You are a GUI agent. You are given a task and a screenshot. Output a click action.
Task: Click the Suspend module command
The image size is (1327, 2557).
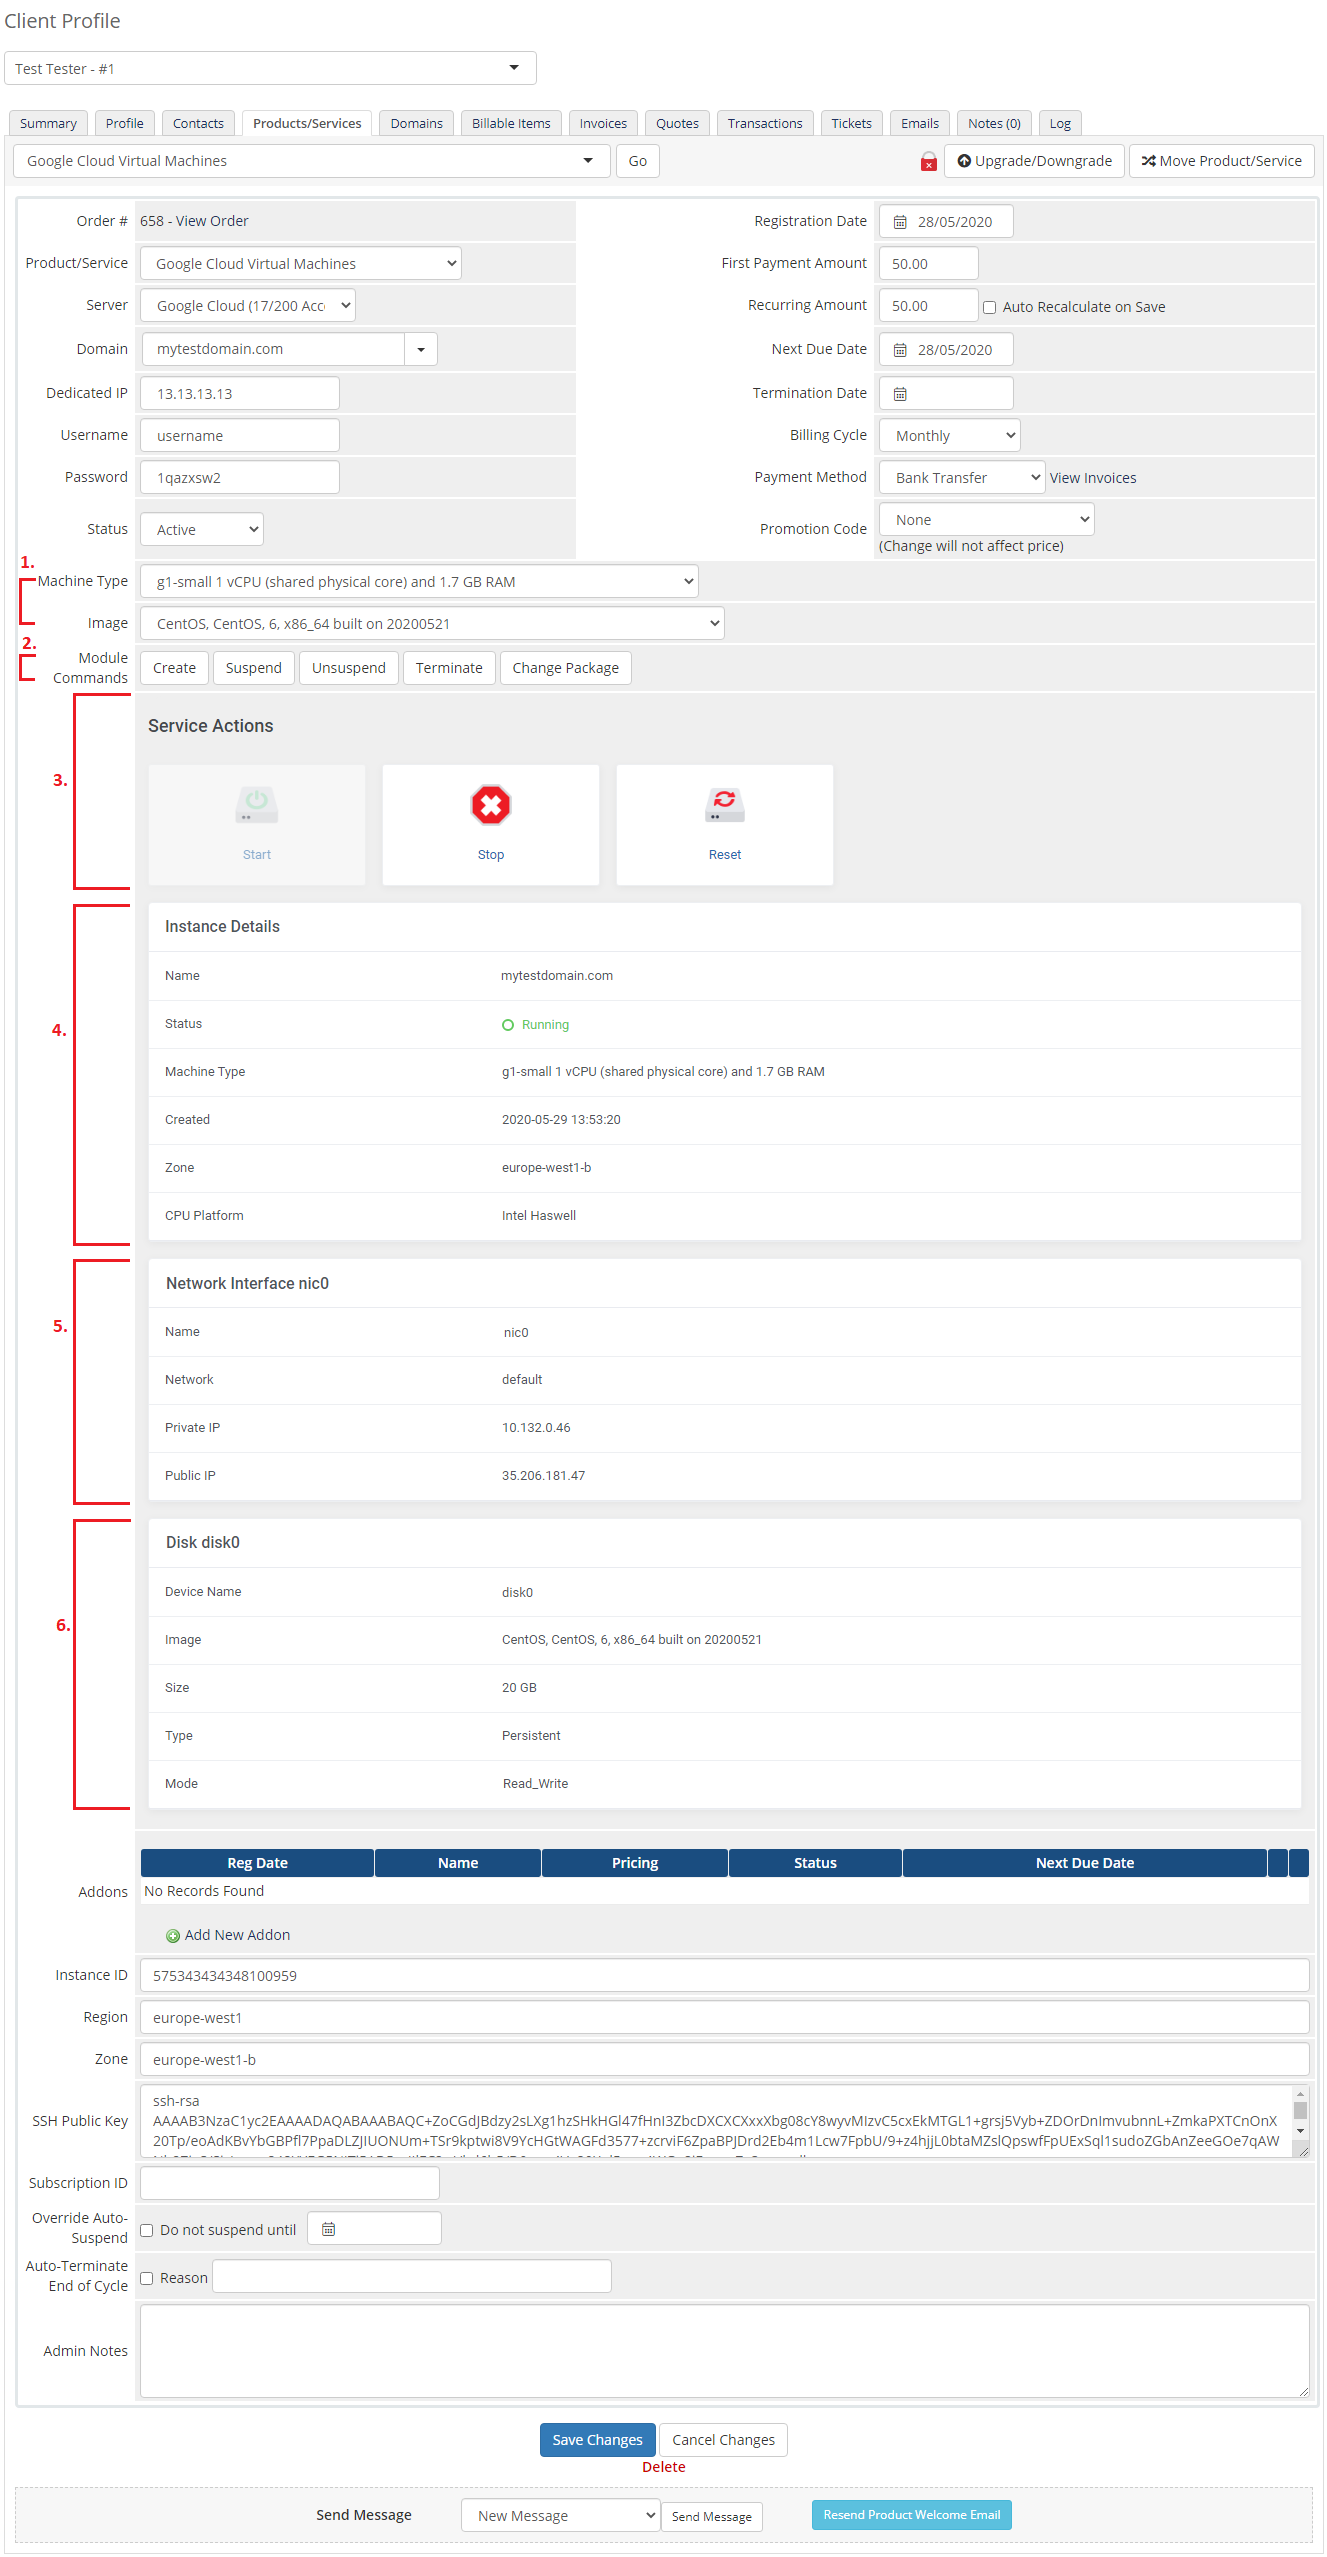(x=254, y=668)
